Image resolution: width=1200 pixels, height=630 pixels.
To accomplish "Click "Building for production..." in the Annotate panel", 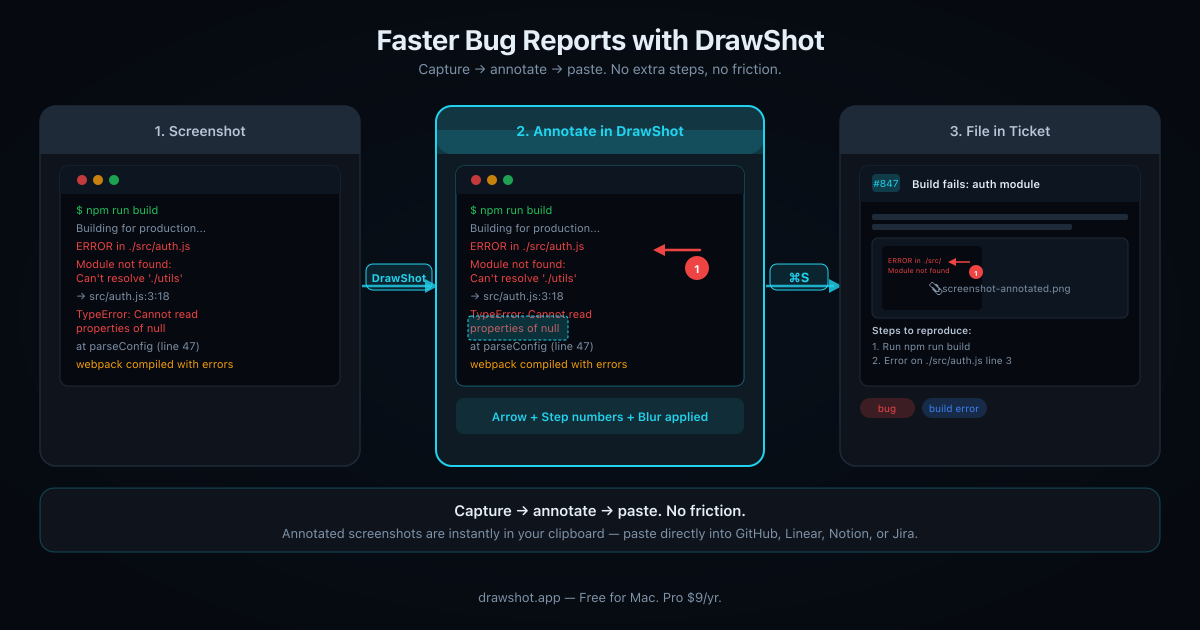I will 535,228.
